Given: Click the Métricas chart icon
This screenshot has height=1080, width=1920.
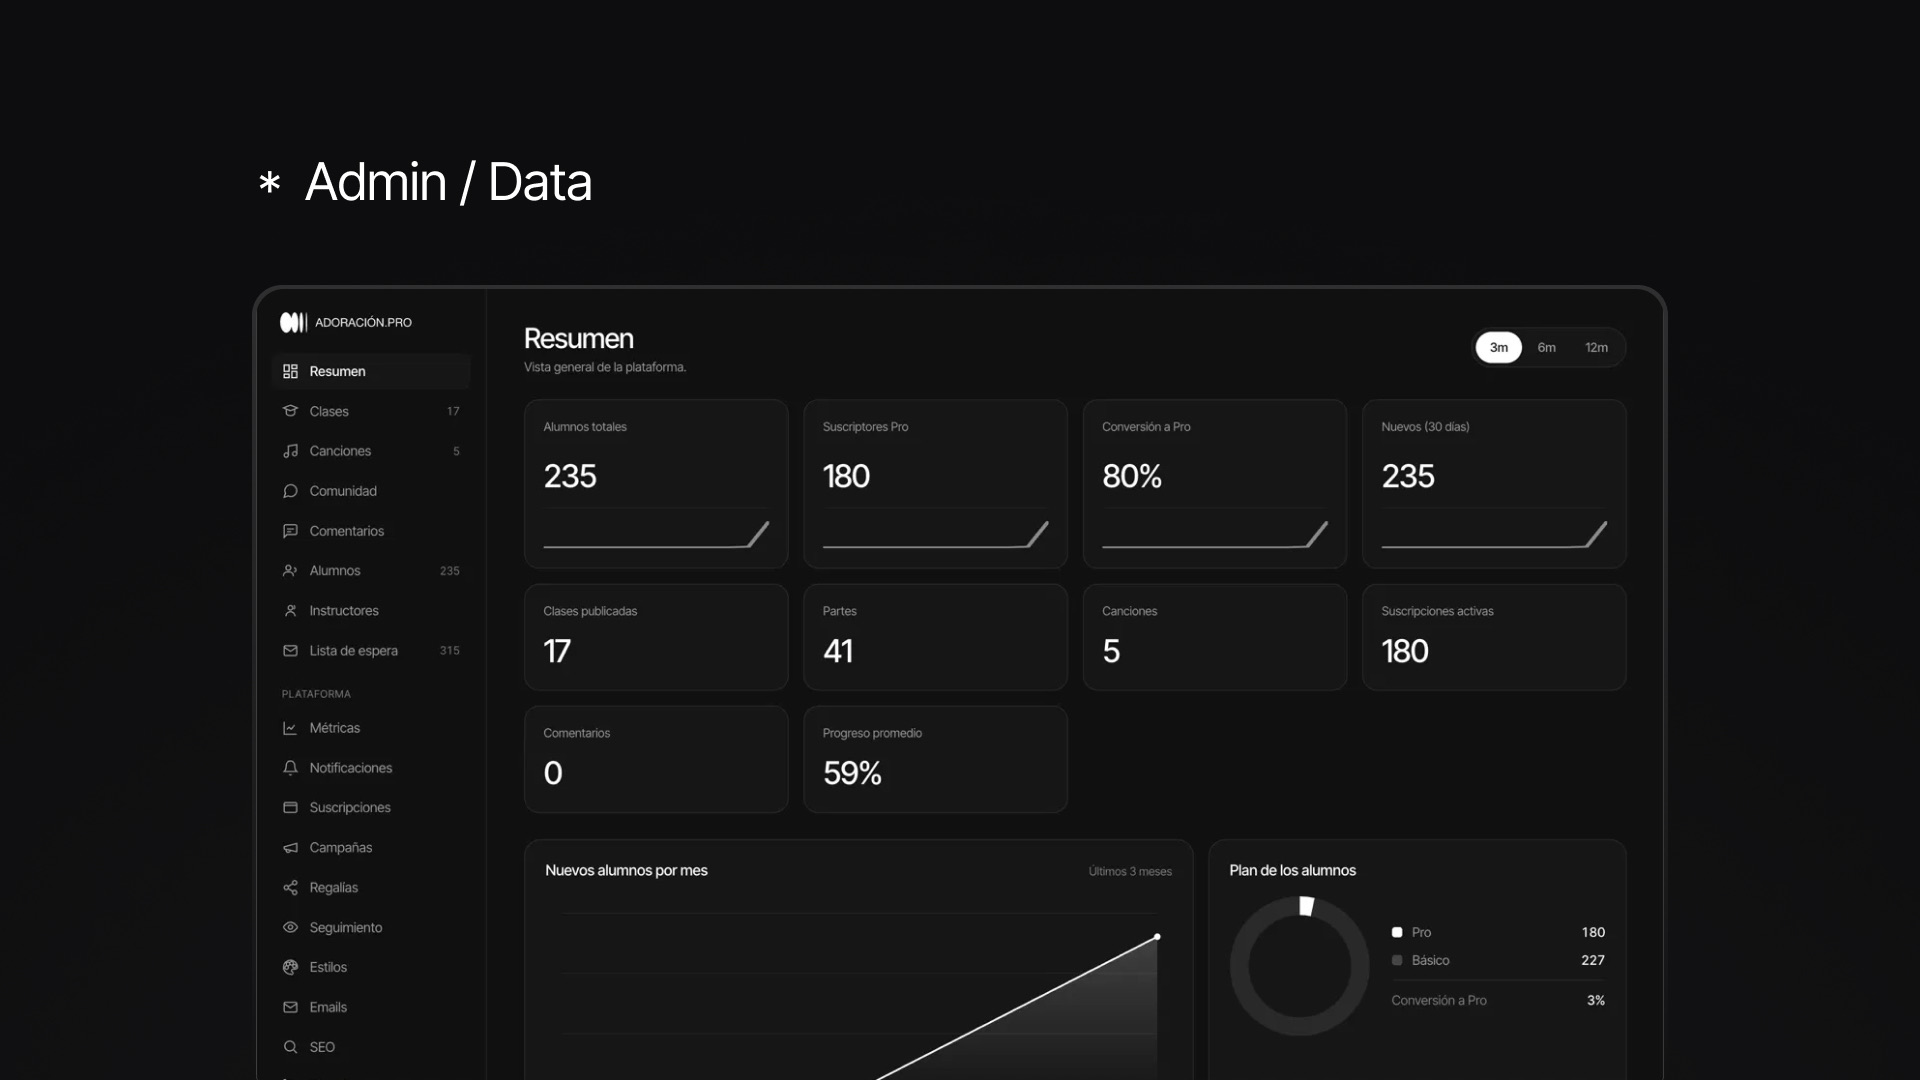Looking at the screenshot, I should pyautogui.click(x=290, y=728).
